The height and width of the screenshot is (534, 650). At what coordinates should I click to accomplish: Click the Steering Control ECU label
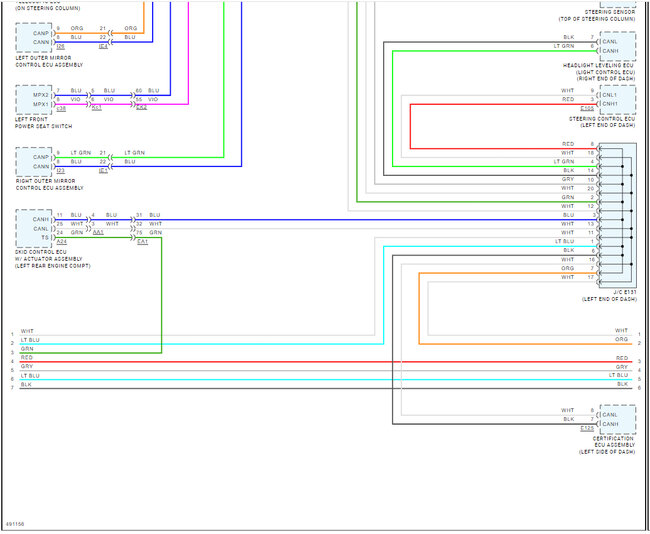pyautogui.click(x=602, y=122)
